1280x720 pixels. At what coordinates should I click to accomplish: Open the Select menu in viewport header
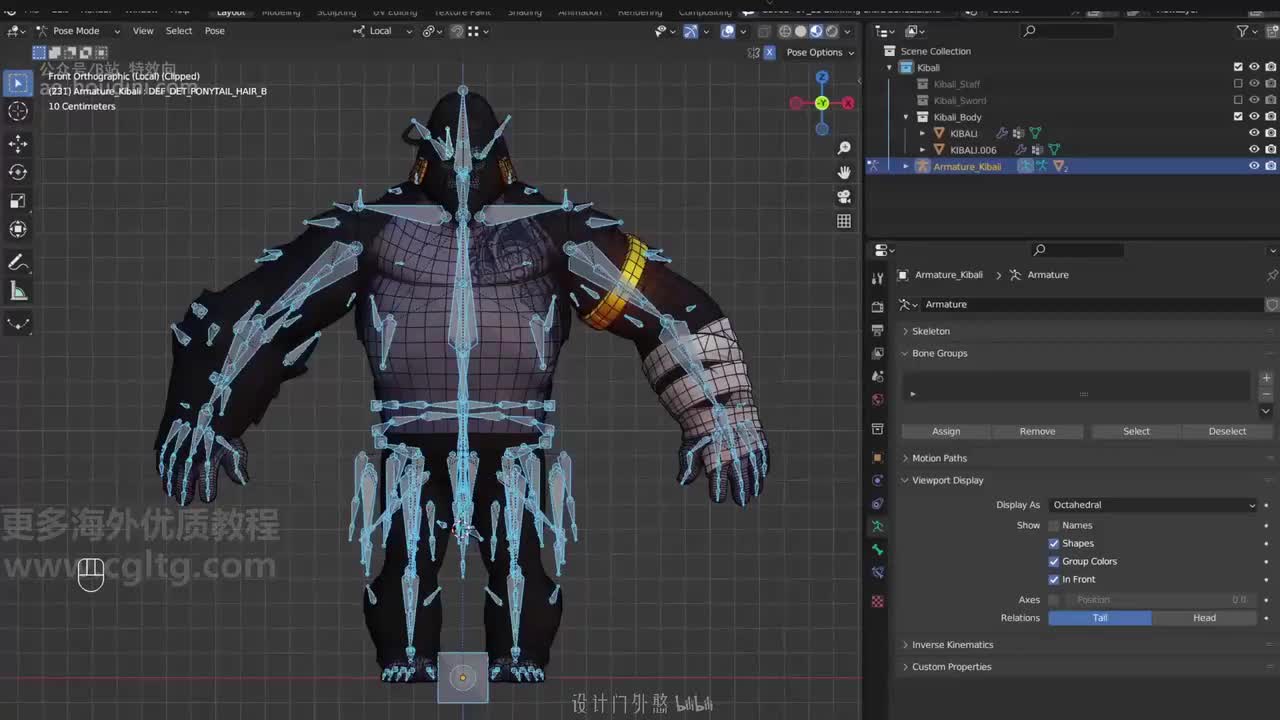coord(179,31)
